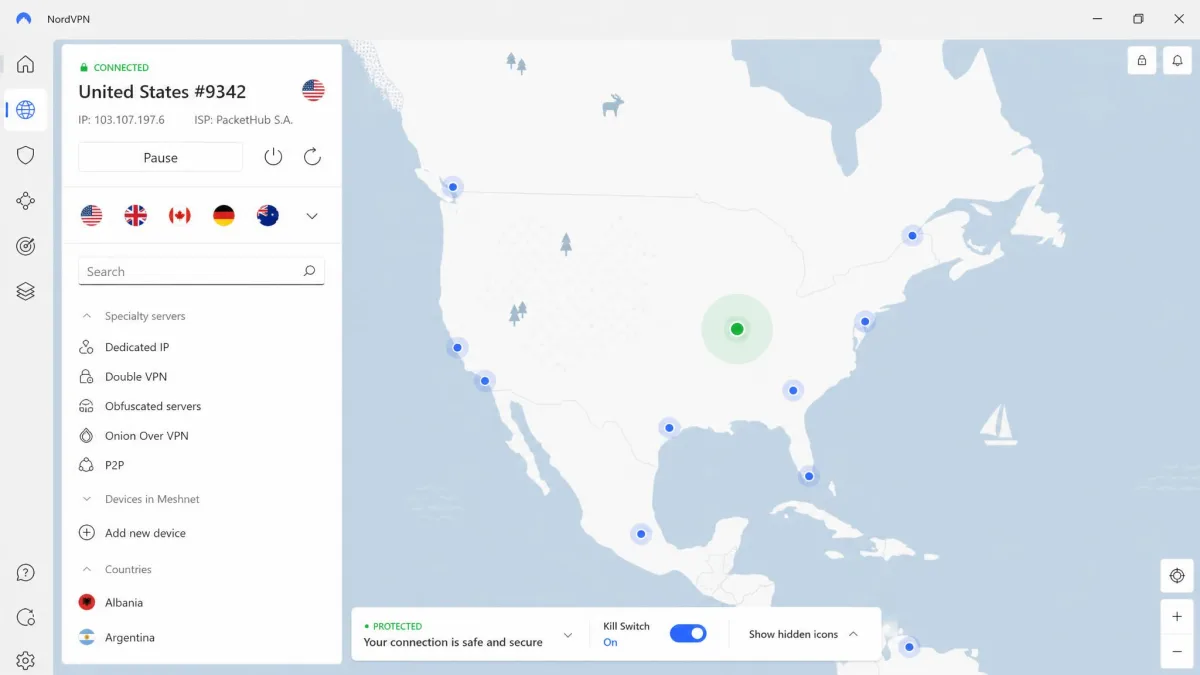Screen dimensions: 1200x675
Task: Select the Dallas area server dot
Action: coord(669,428)
